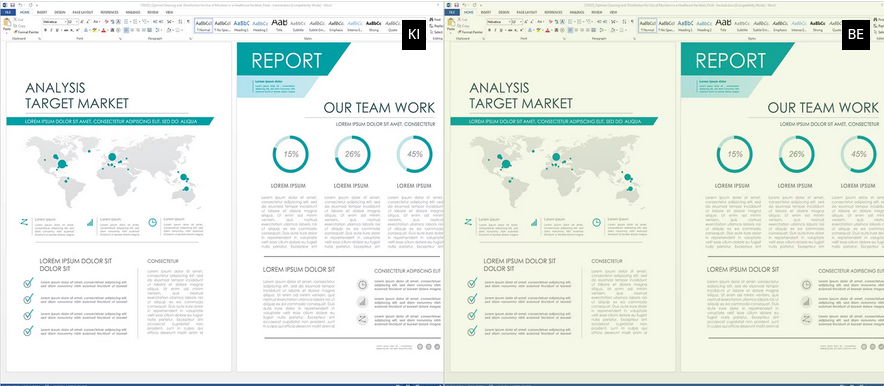Decrease indent in left Word window
This screenshot has width=884, height=386.
click(x=154, y=21)
